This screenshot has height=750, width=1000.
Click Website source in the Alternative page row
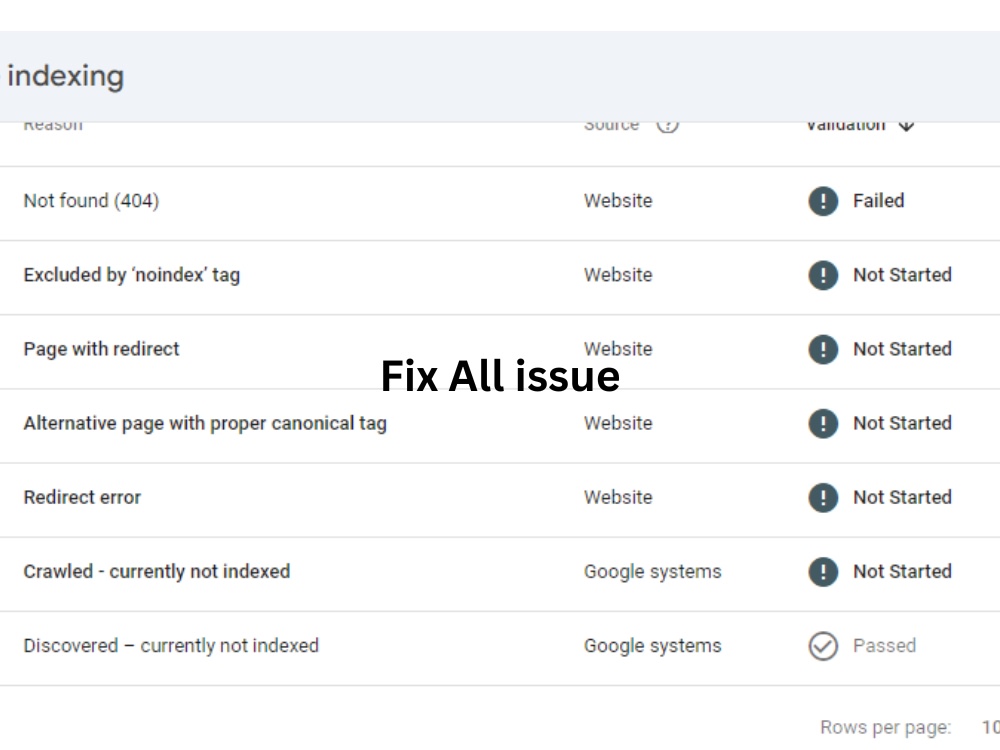point(618,423)
